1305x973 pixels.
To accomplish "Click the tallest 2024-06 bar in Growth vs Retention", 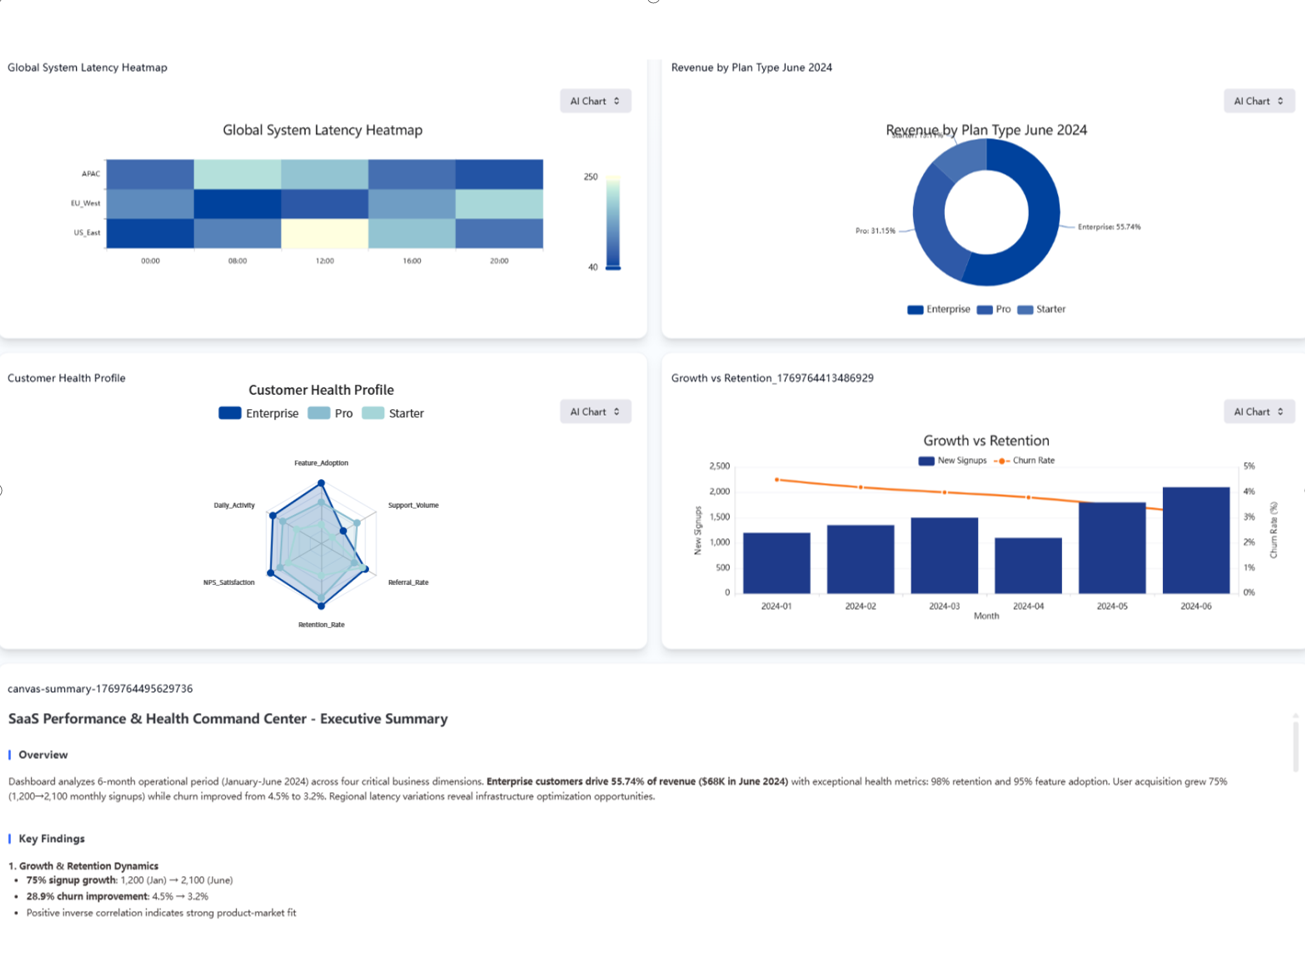I will 1196,540.
